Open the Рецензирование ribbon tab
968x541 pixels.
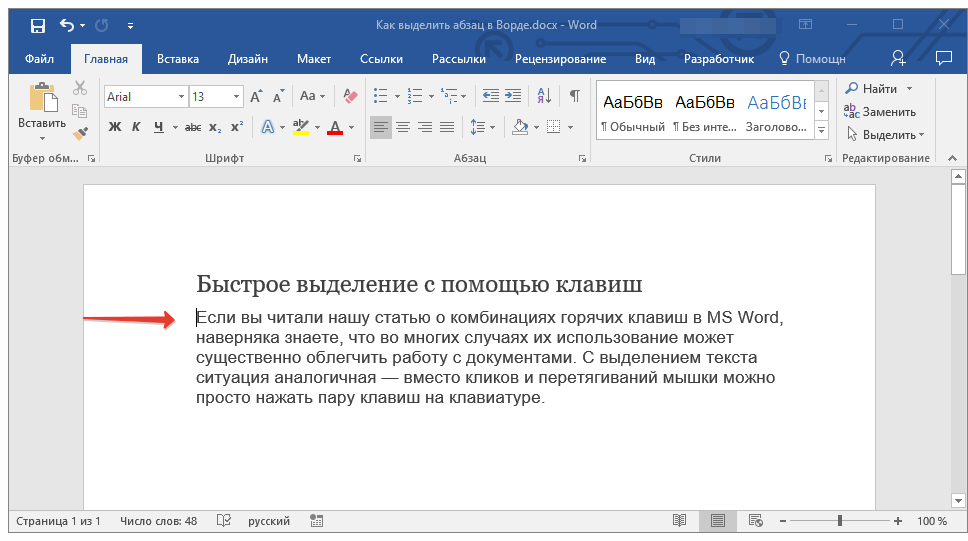(560, 59)
